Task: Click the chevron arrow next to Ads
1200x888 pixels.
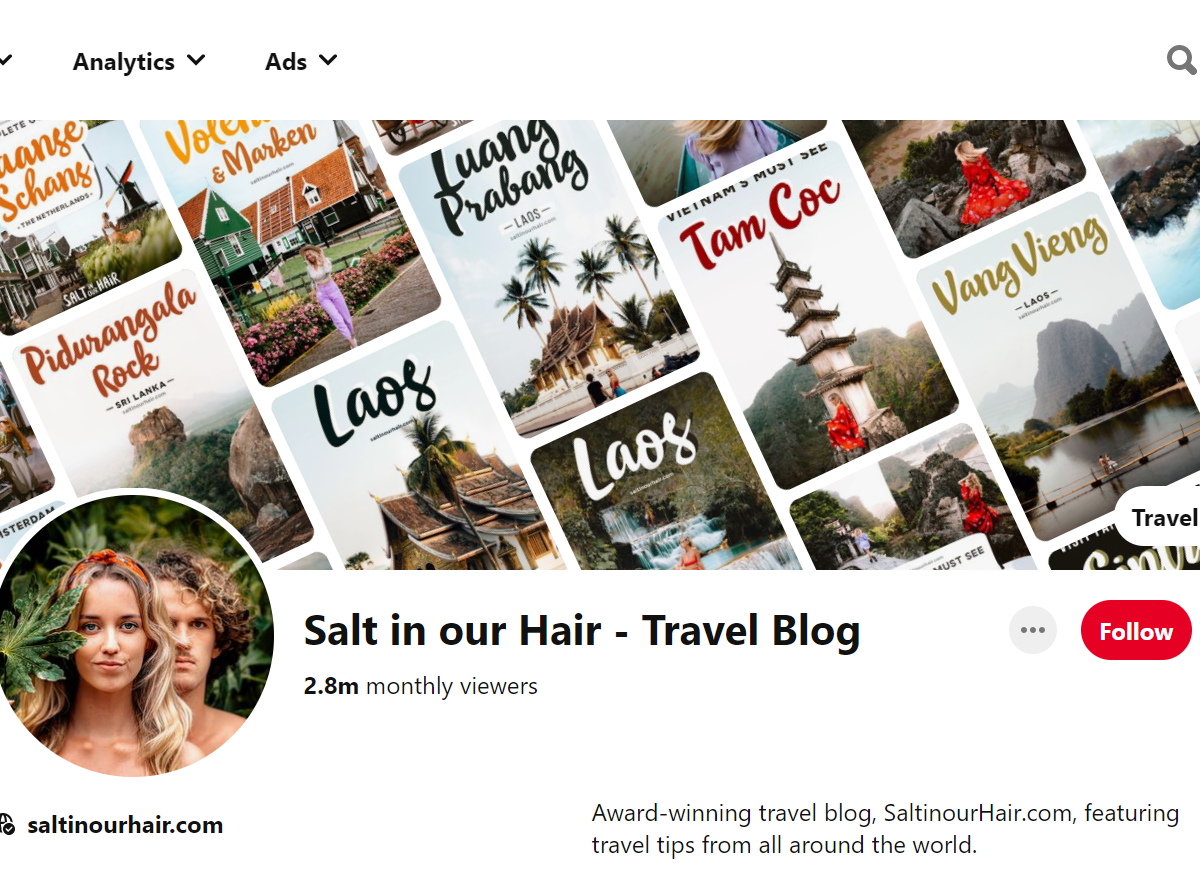Action: tap(328, 61)
